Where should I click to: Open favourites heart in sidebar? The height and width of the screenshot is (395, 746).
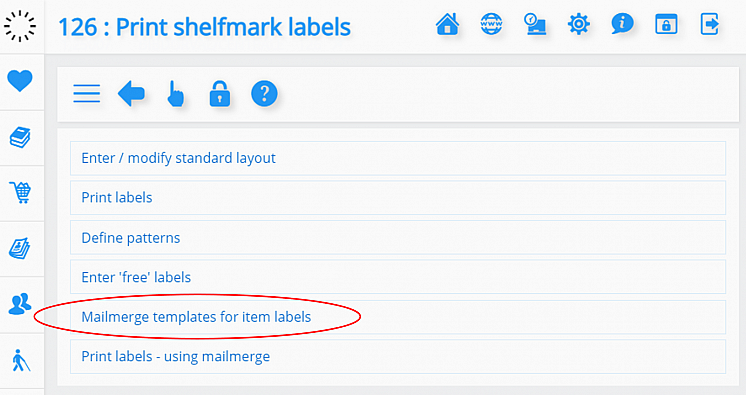(x=20, y=81)
